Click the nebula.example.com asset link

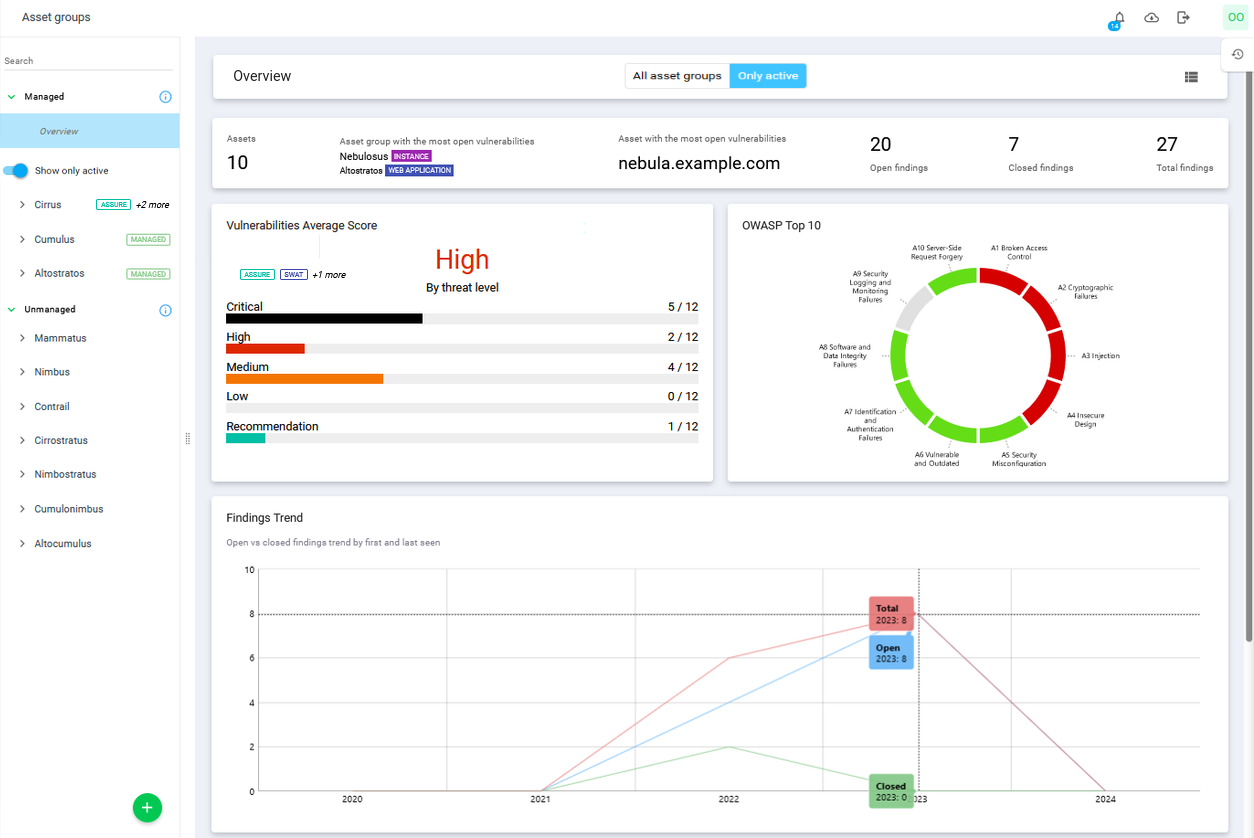(698, 163)
